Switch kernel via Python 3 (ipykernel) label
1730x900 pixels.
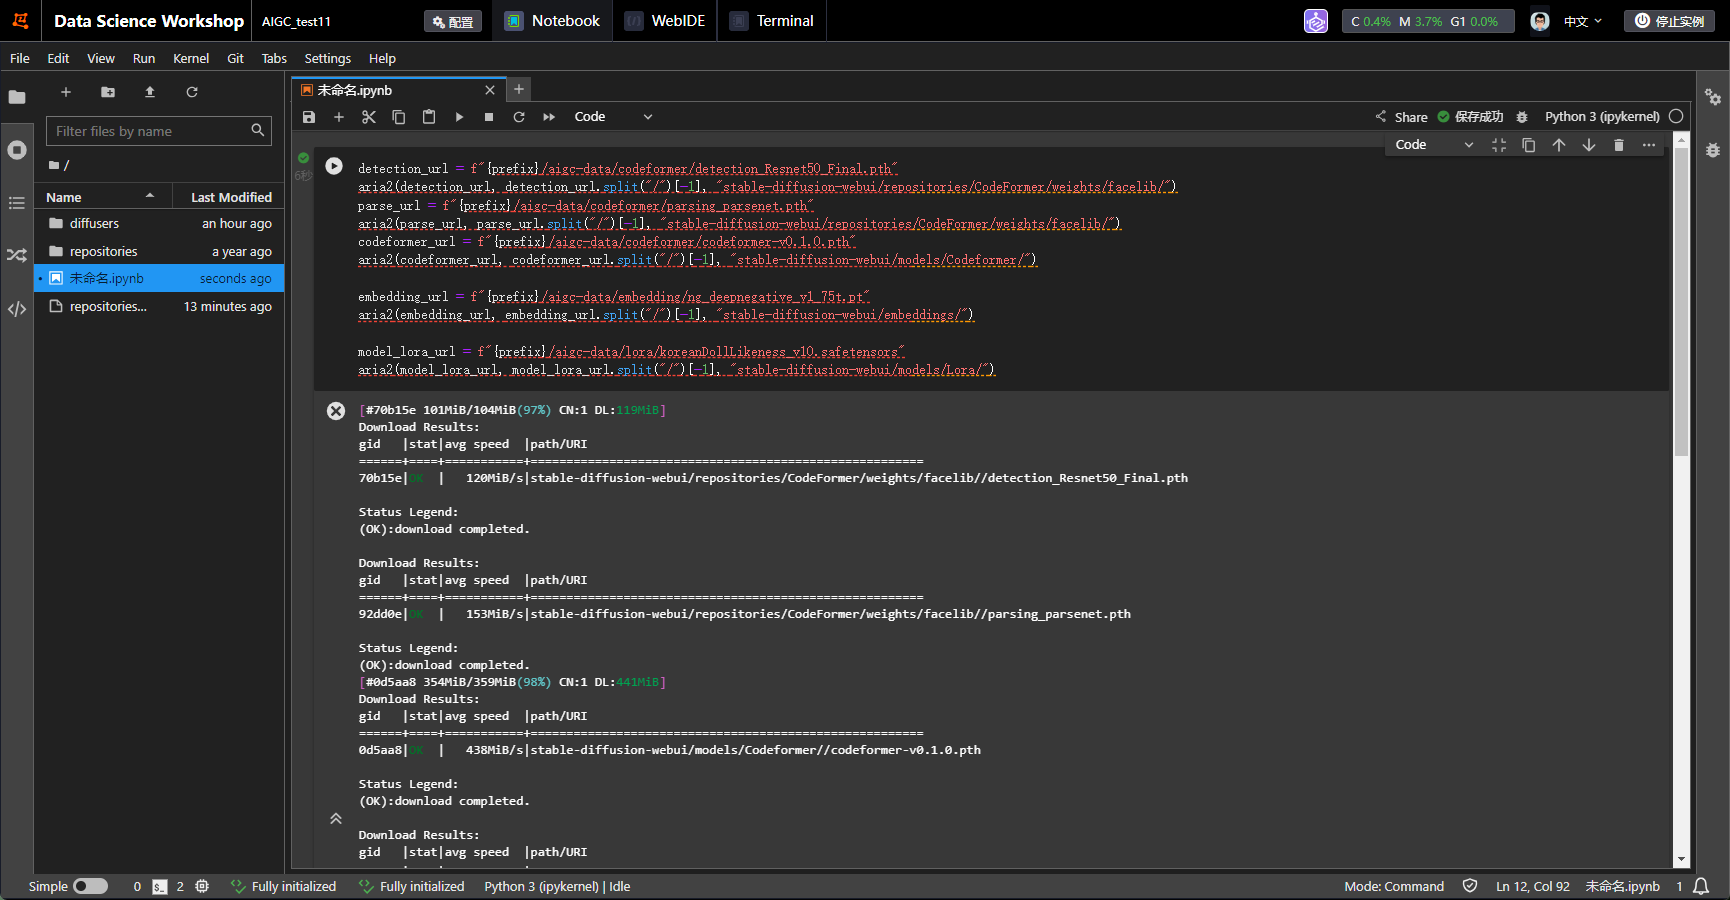1602,117
